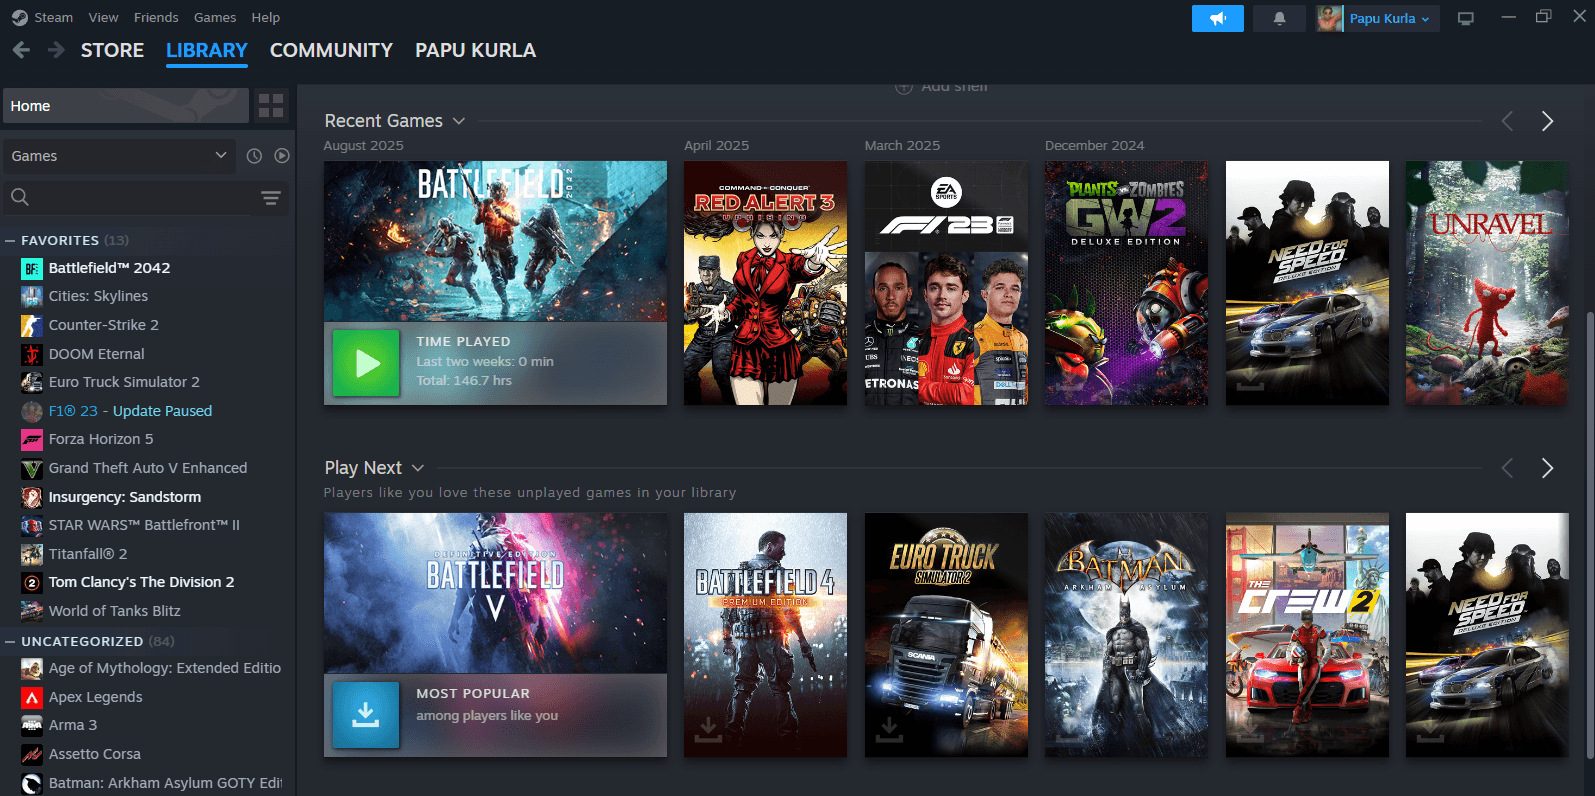
Task: Open the Steam menu
Action: [53, 17]
